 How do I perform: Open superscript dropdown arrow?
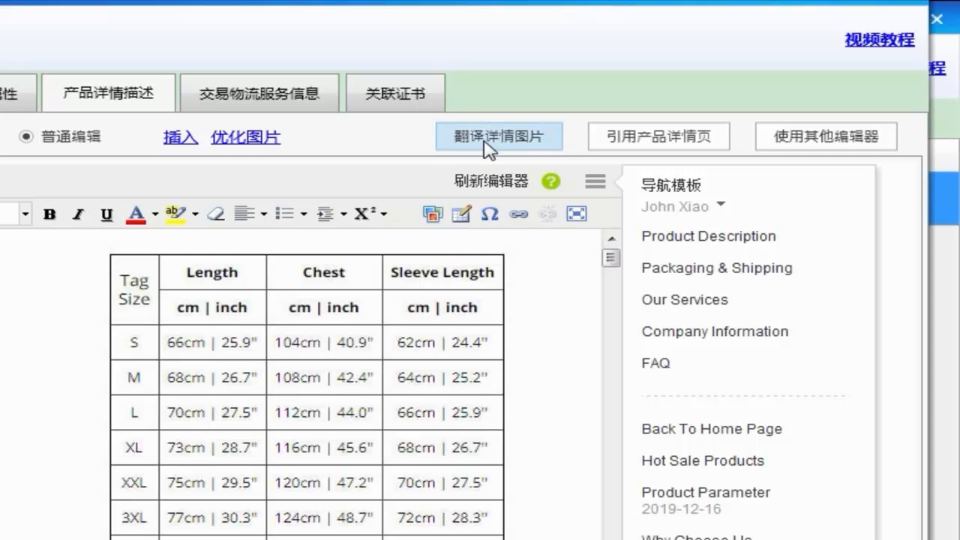coord(384,214)
